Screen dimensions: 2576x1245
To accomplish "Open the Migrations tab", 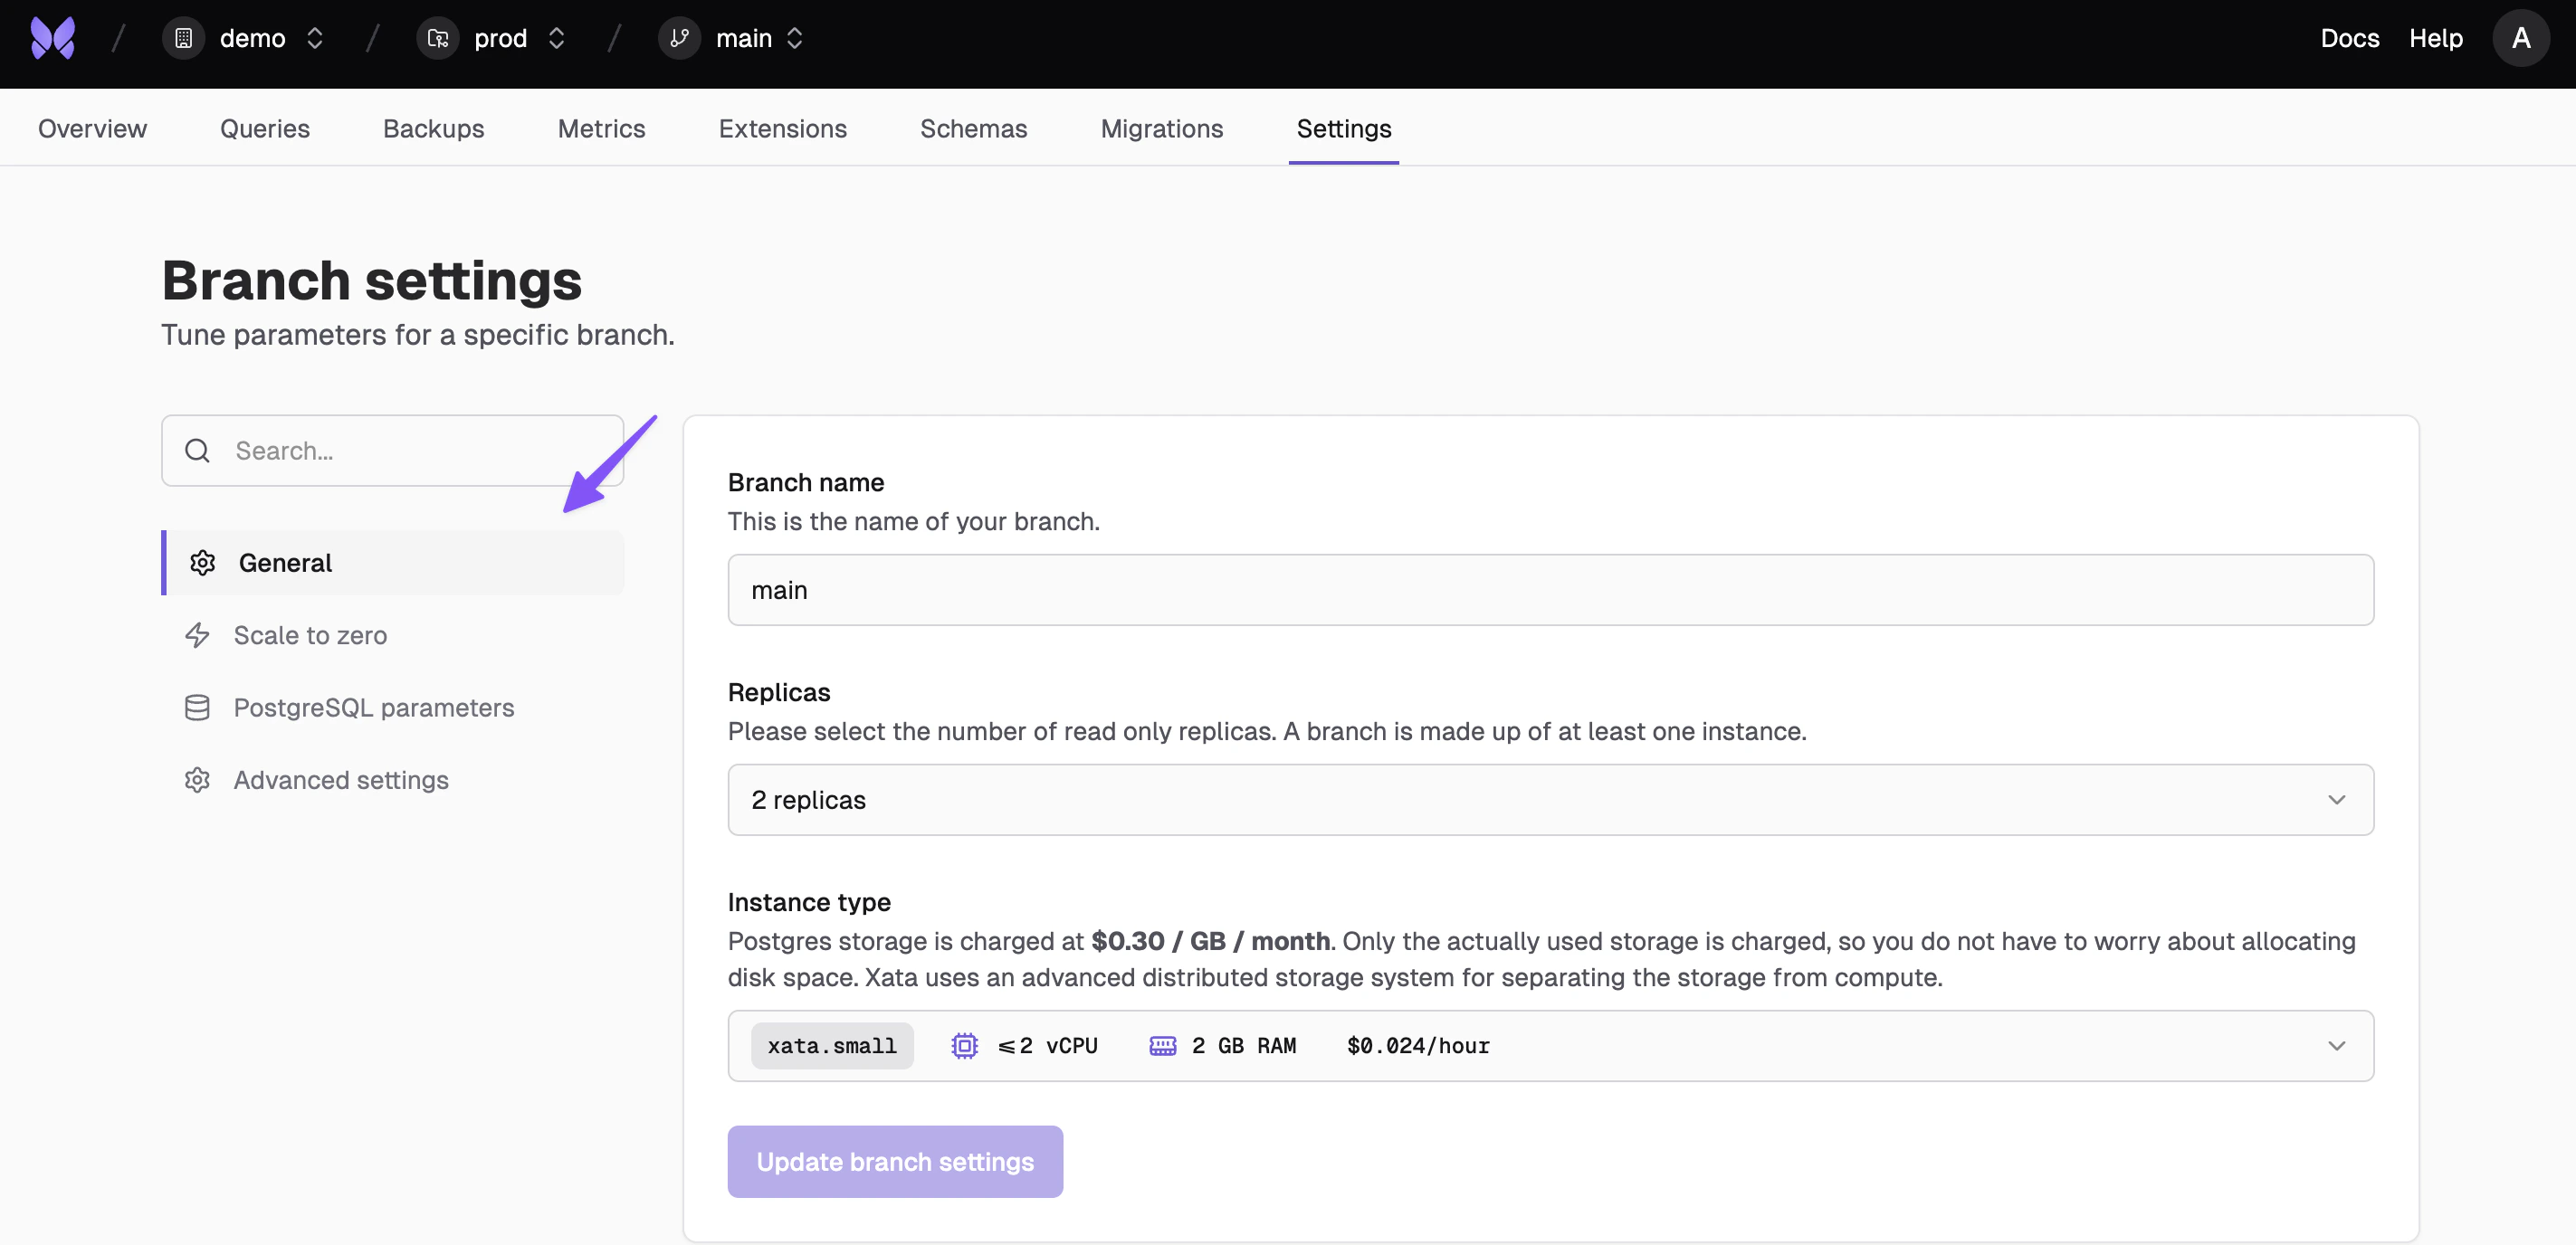I will point(1162,128).
